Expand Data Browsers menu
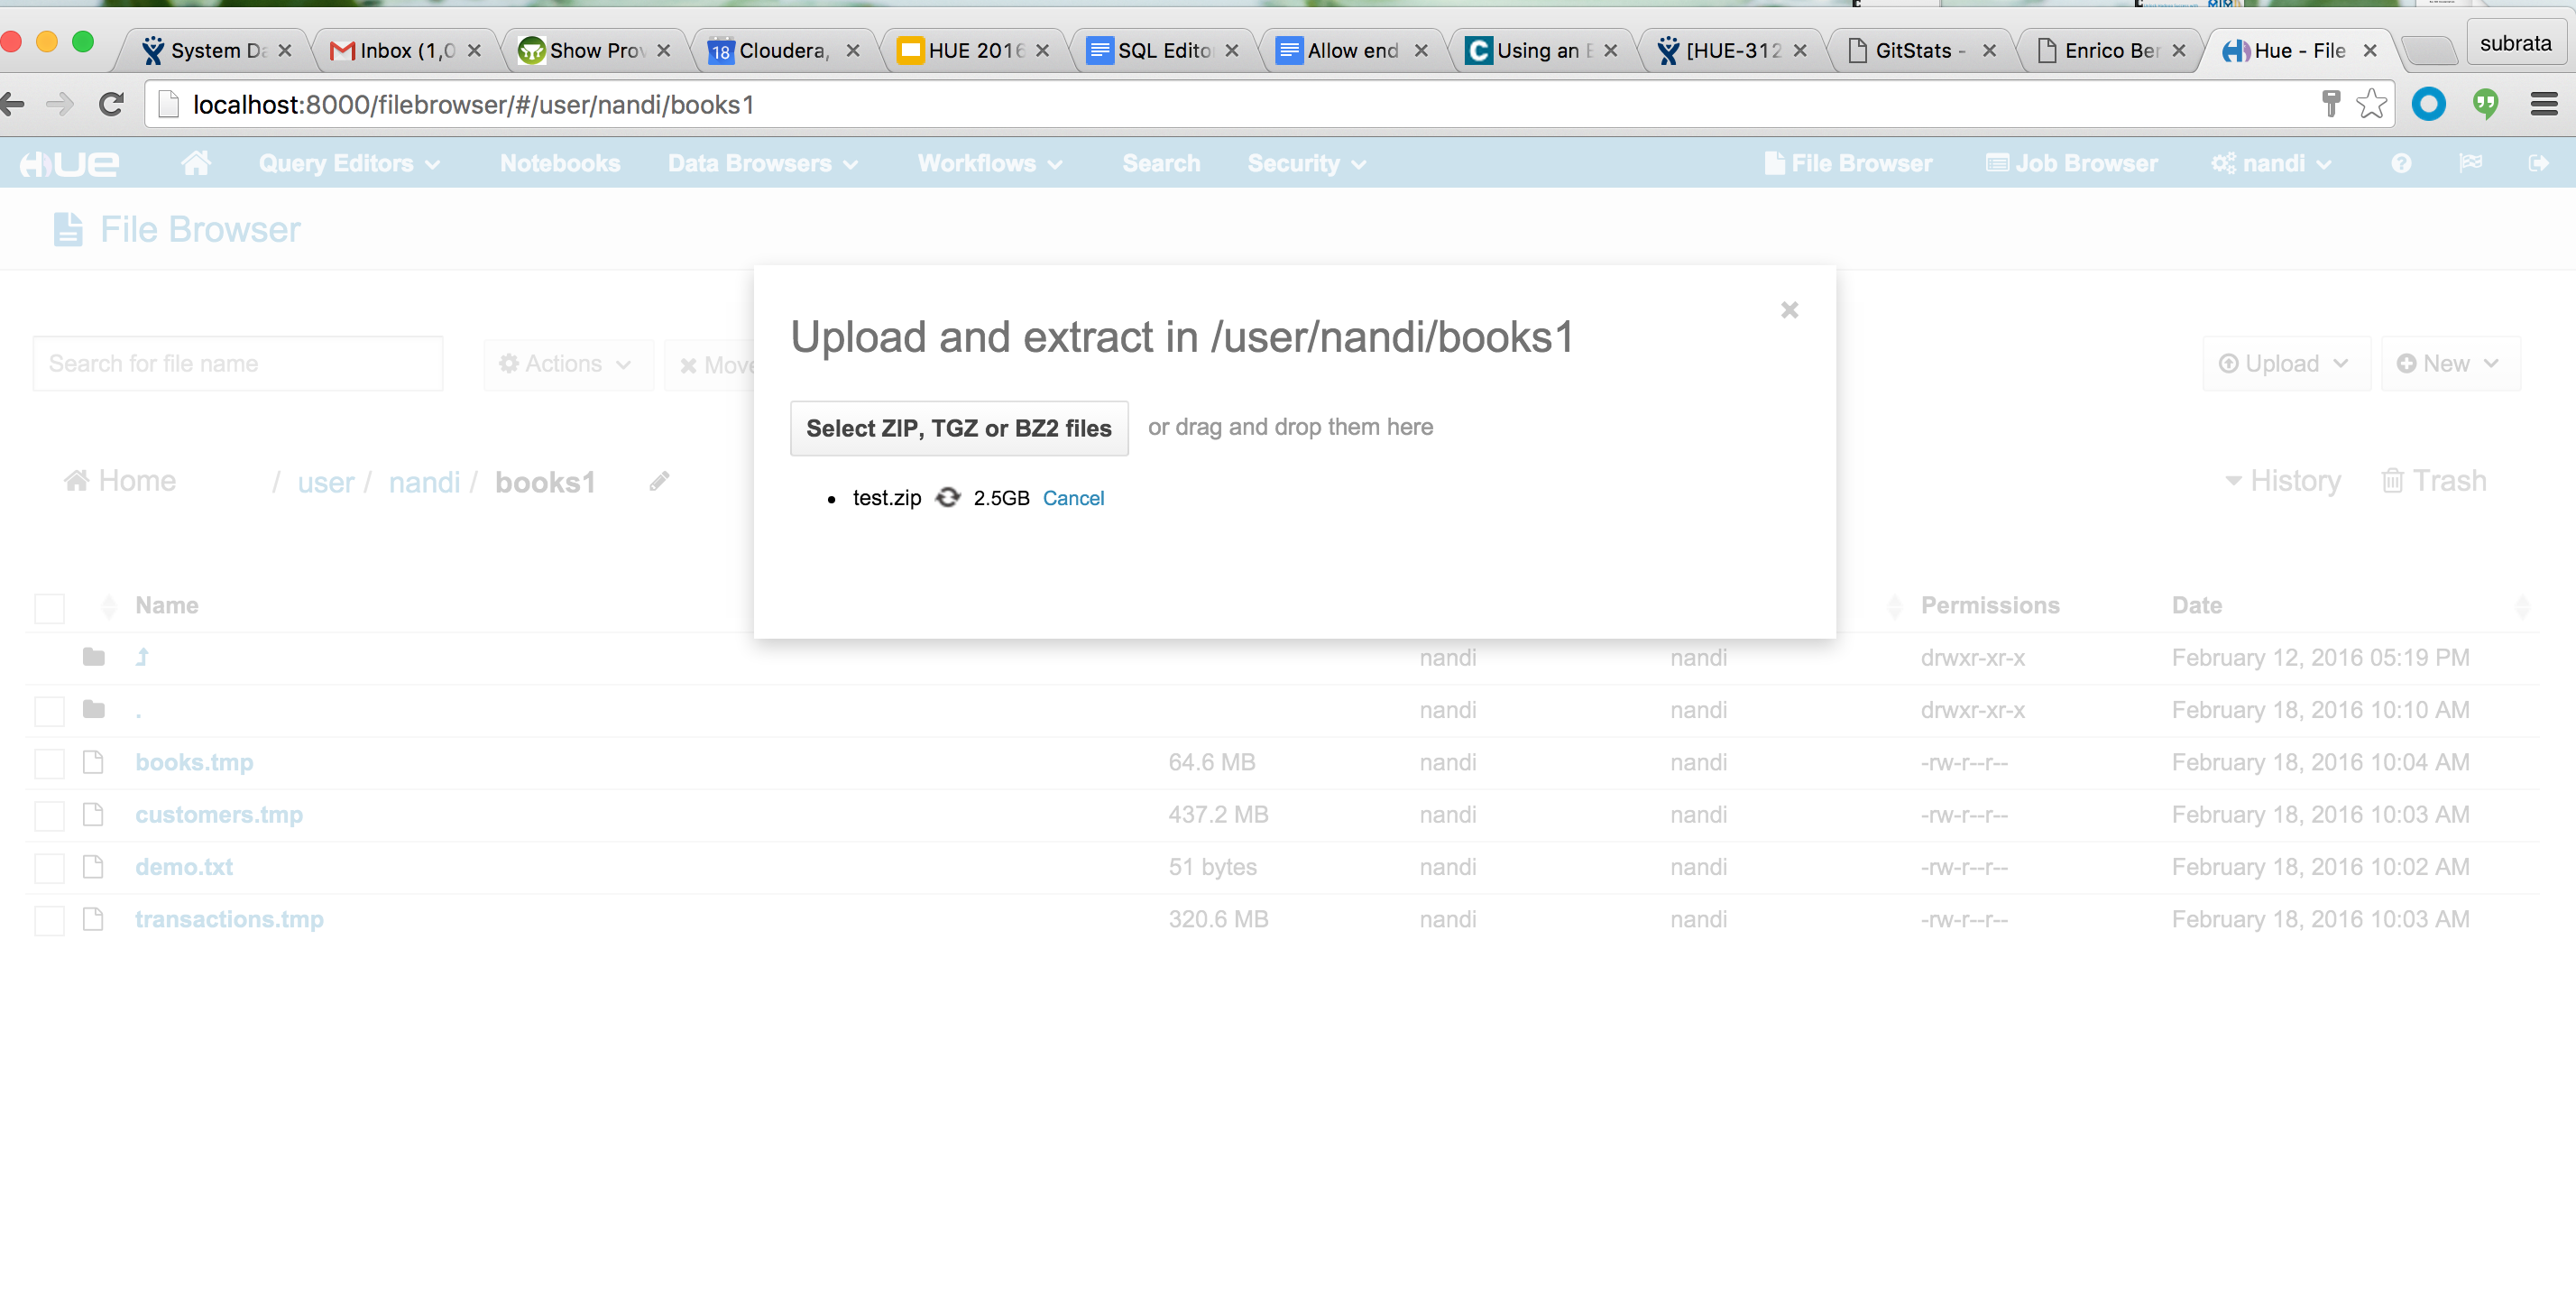This screenshot has width=2576, height=1290. pyautogui.click(x=762, y=163)
